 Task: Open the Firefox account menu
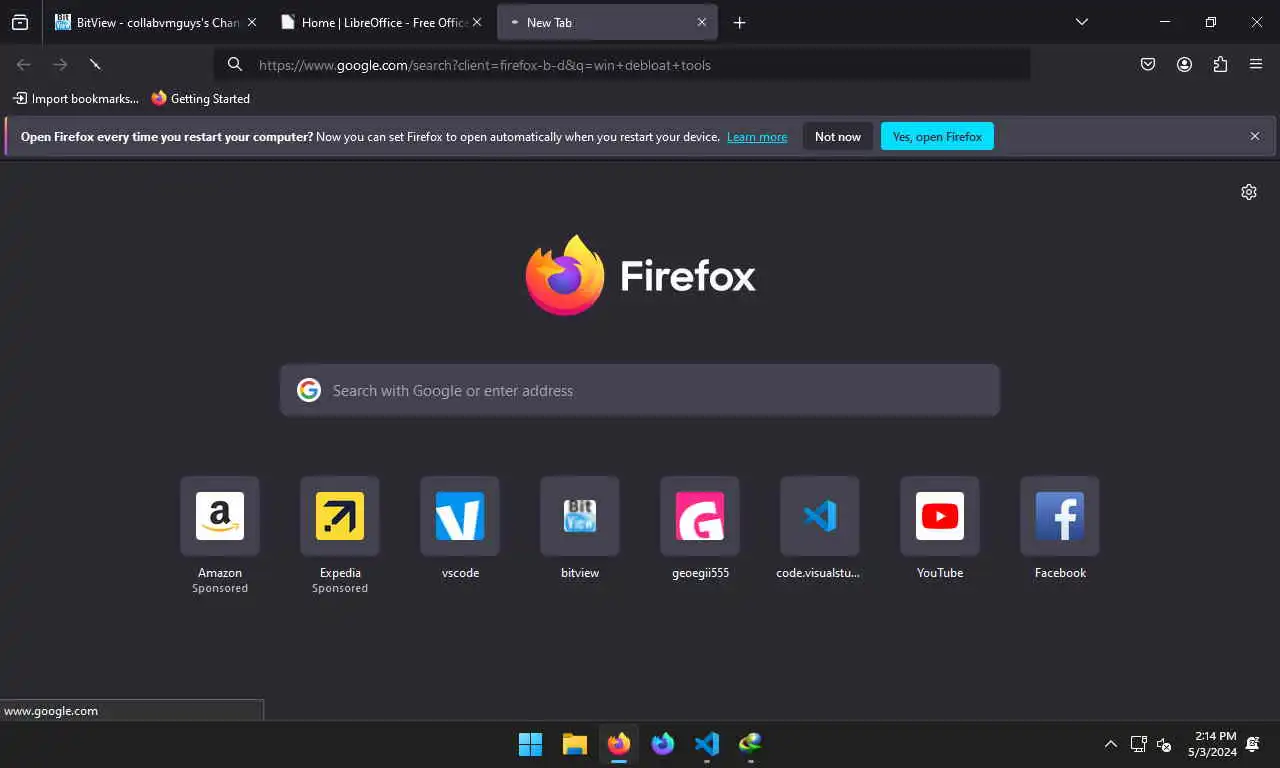click(1184, 64)
